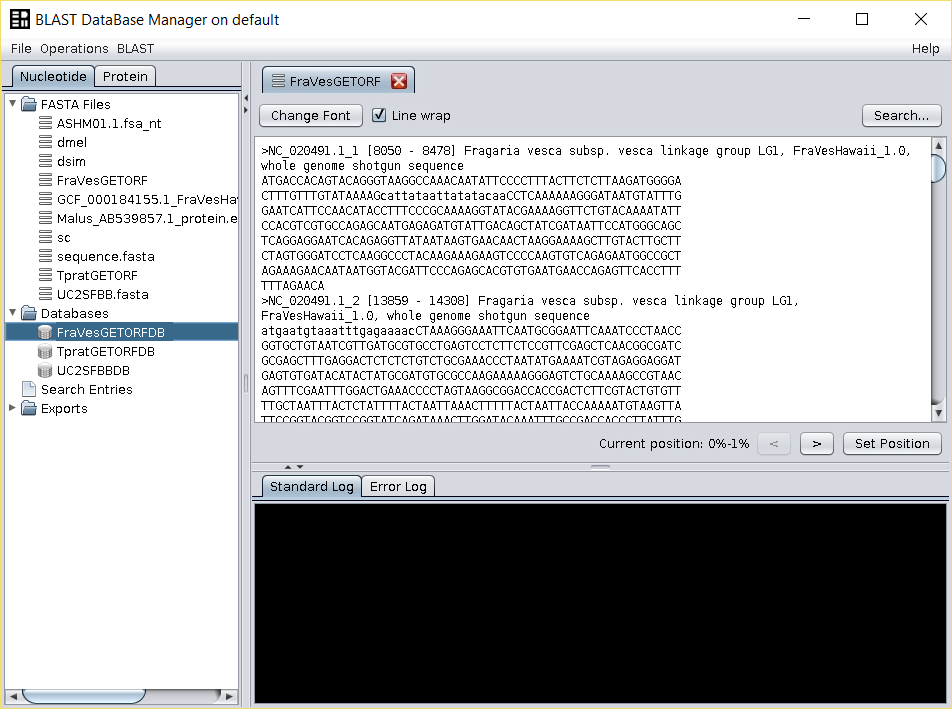Click the Change Font button
Screen dimensions: 952x709
coord(310,116)
